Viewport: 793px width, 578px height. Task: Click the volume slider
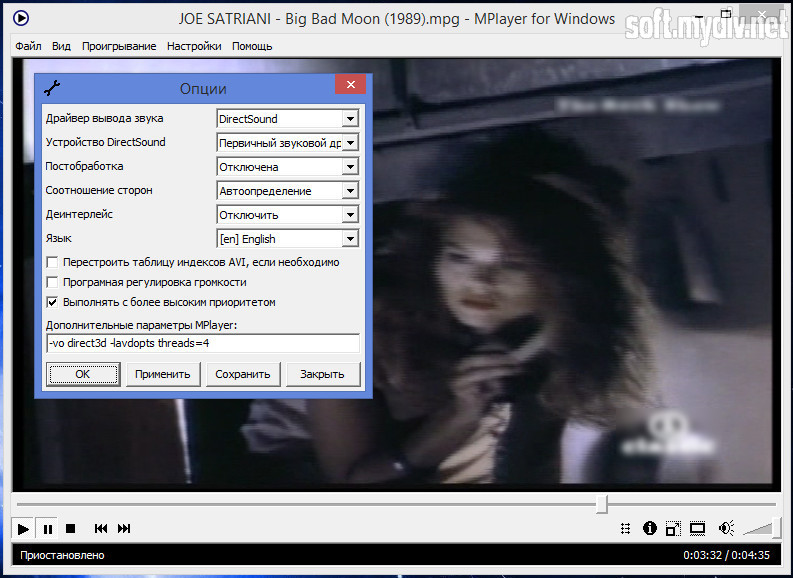coord(761,528)
